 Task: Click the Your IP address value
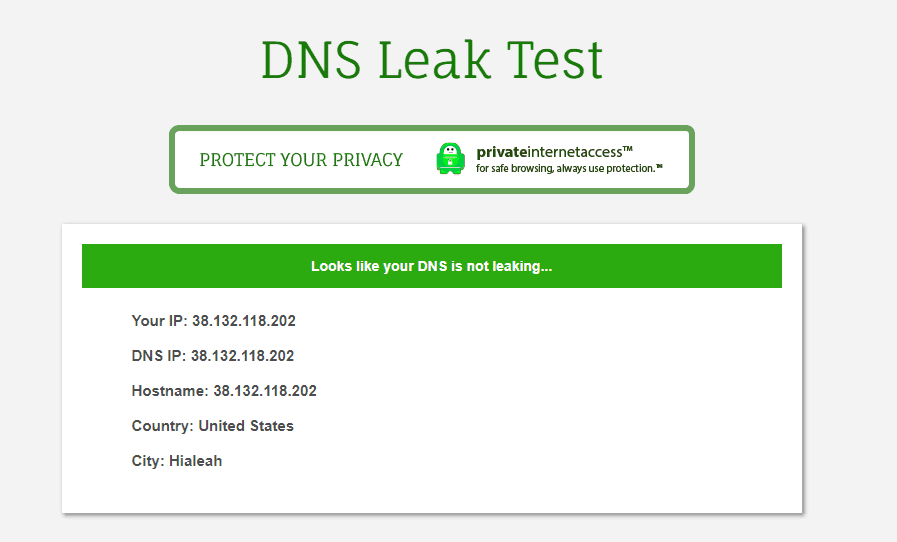click(244, 321)
